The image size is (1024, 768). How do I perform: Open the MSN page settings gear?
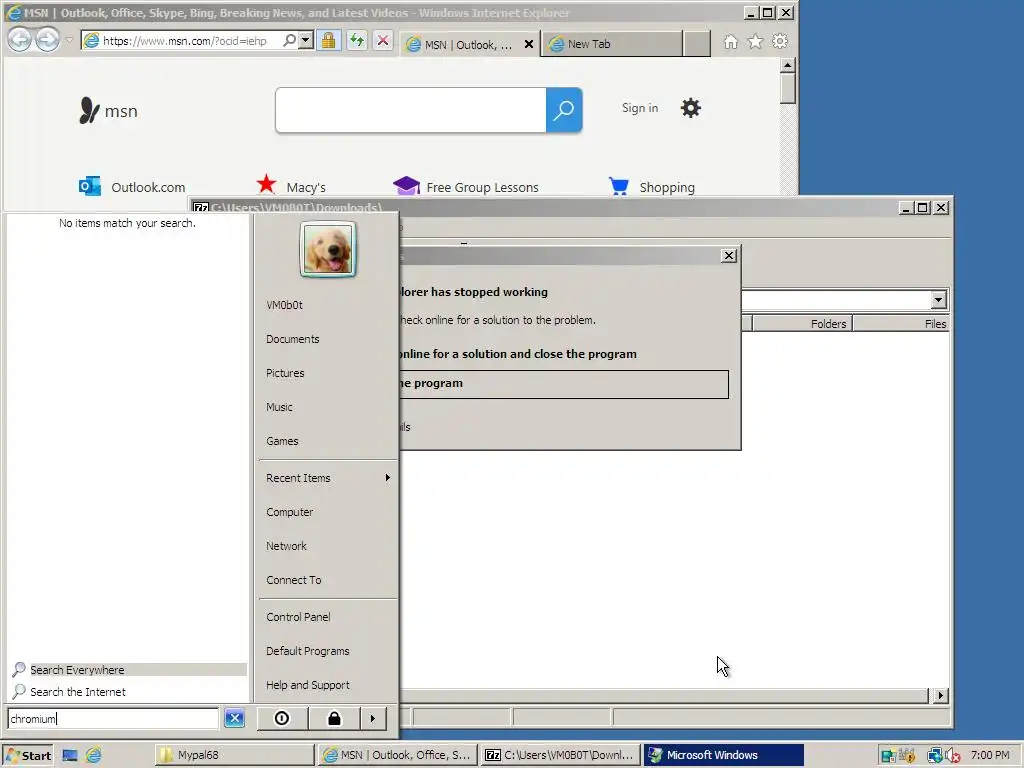point(690,108)
